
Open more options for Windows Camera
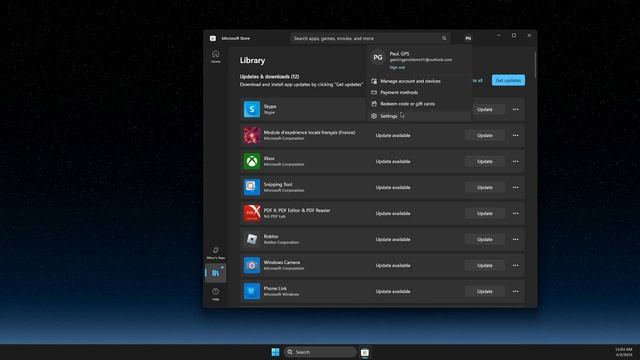pyautogui.click(x=516, y=265)
